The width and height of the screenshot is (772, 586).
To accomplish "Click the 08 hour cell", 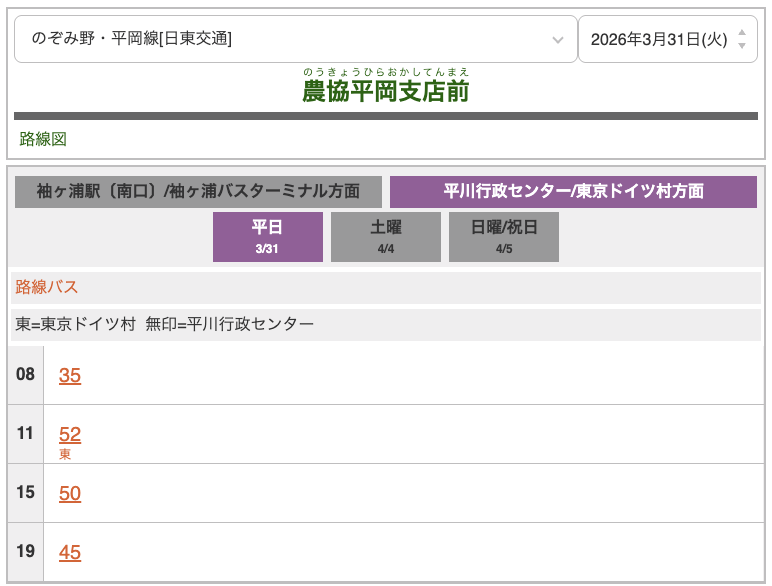I will click(x=25, y=375).
